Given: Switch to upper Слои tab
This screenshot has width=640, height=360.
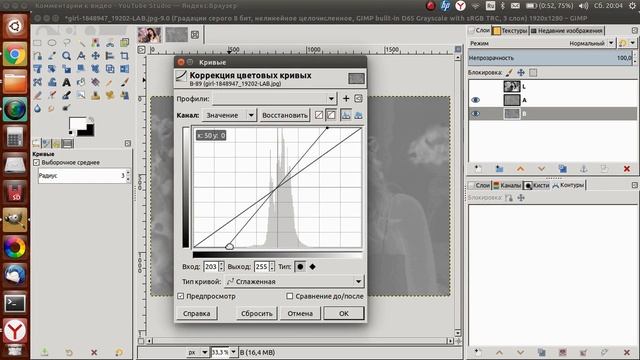Looking at the screenshot, I should click(x=479, y=31).
